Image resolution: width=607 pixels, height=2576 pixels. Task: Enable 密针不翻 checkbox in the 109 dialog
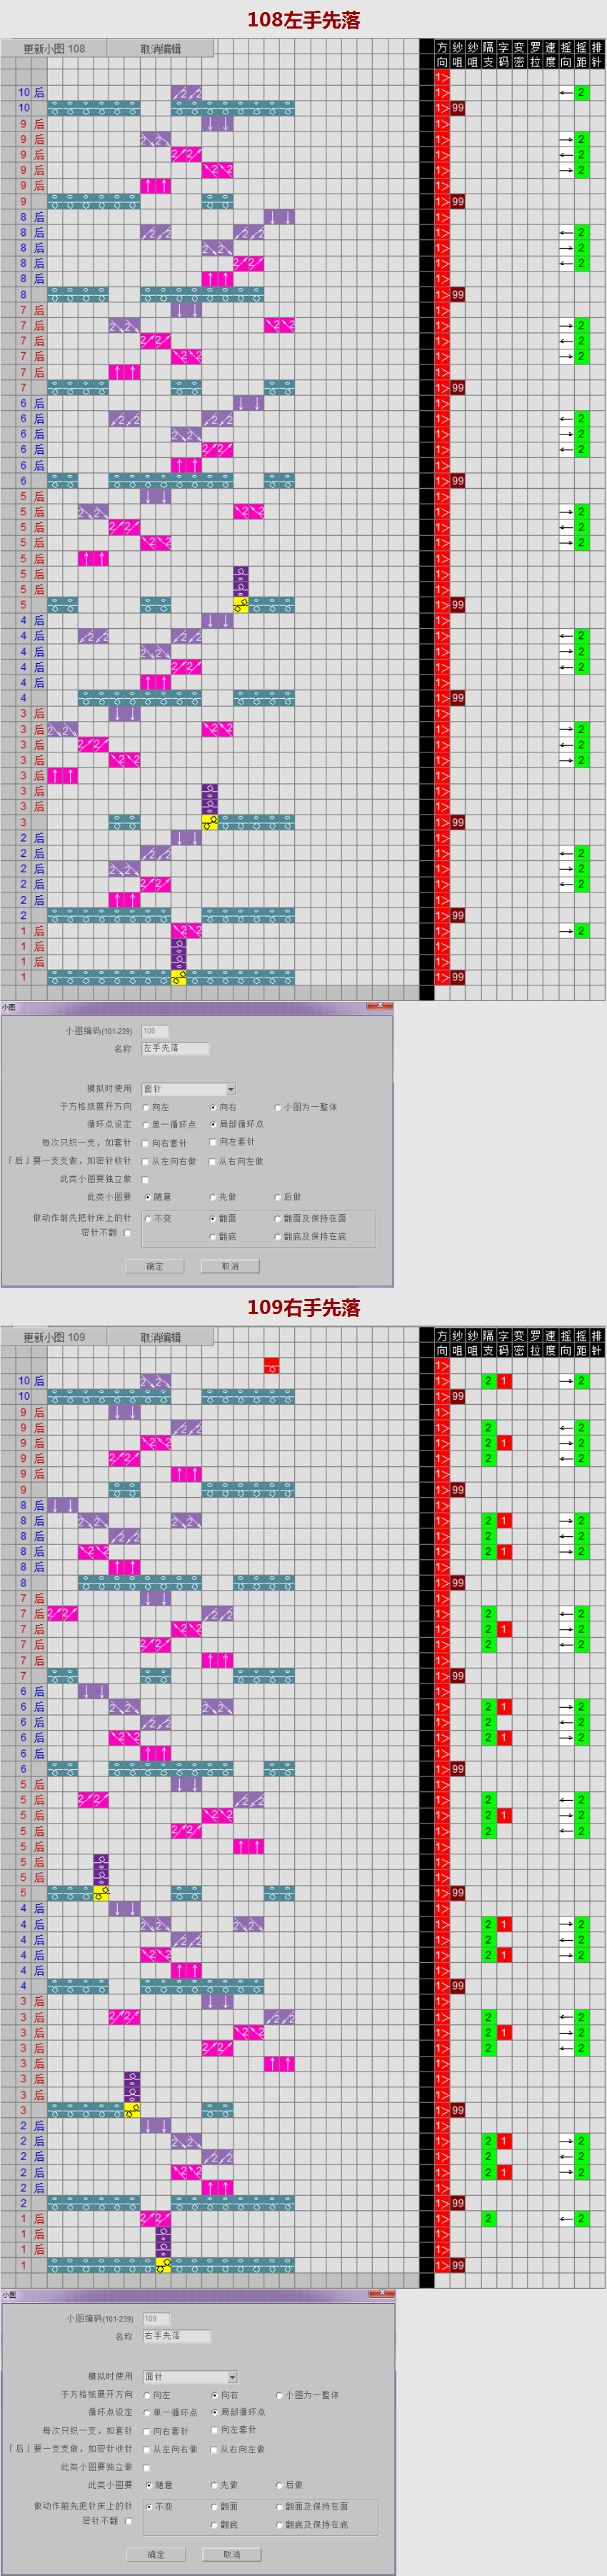[x=128, y=2521]
